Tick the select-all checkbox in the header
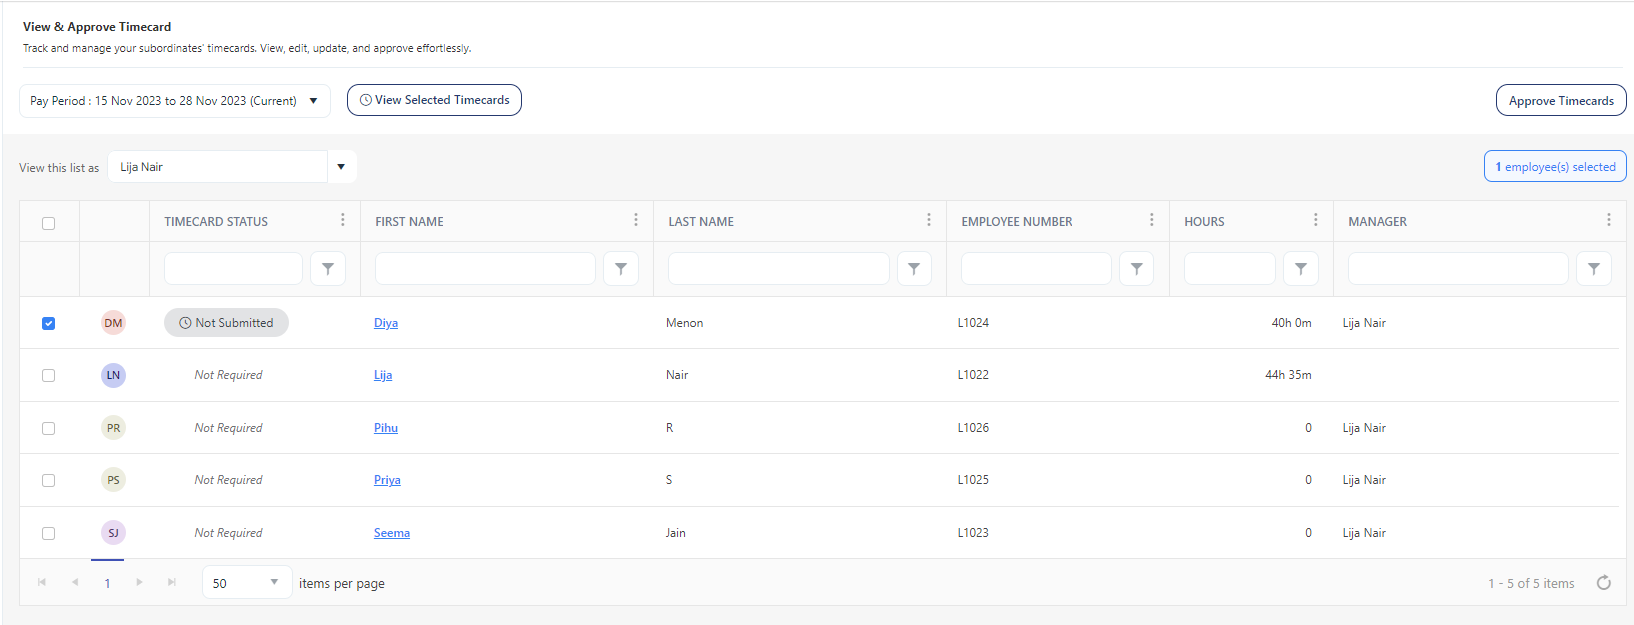Image resolution: width=1634 pixels, height=625 pixels. 48,223
